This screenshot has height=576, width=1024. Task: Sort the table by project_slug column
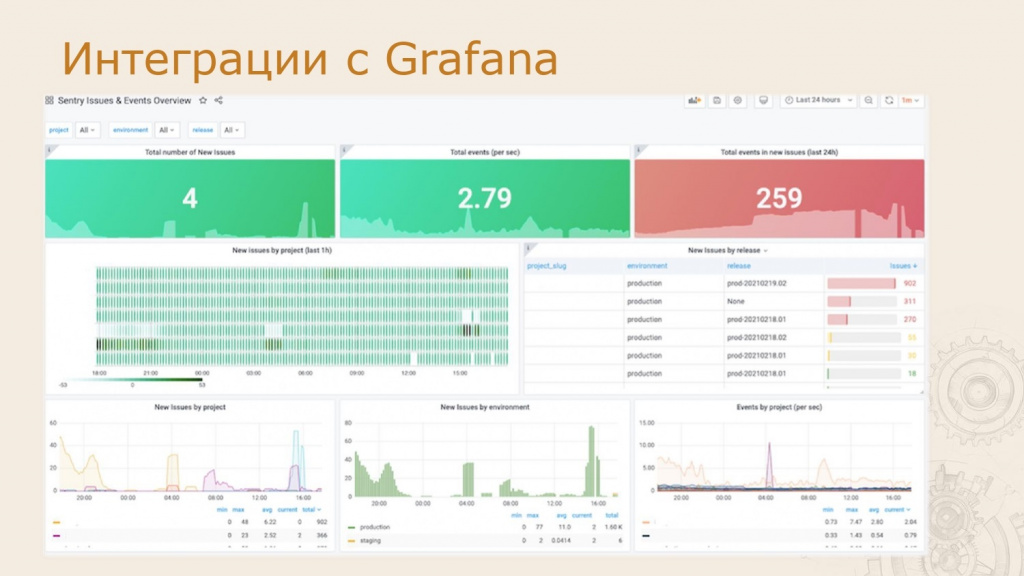click(x=547, y=266)
